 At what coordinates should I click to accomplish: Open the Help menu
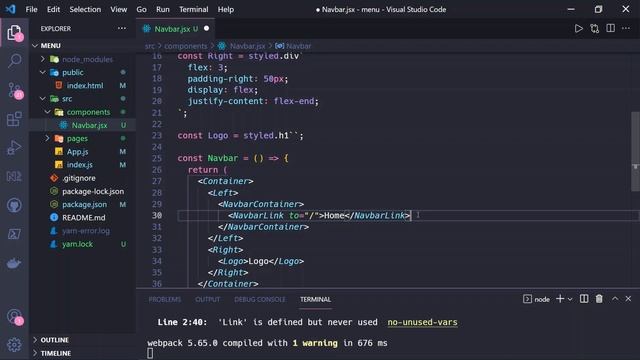(x=225, y=9)
